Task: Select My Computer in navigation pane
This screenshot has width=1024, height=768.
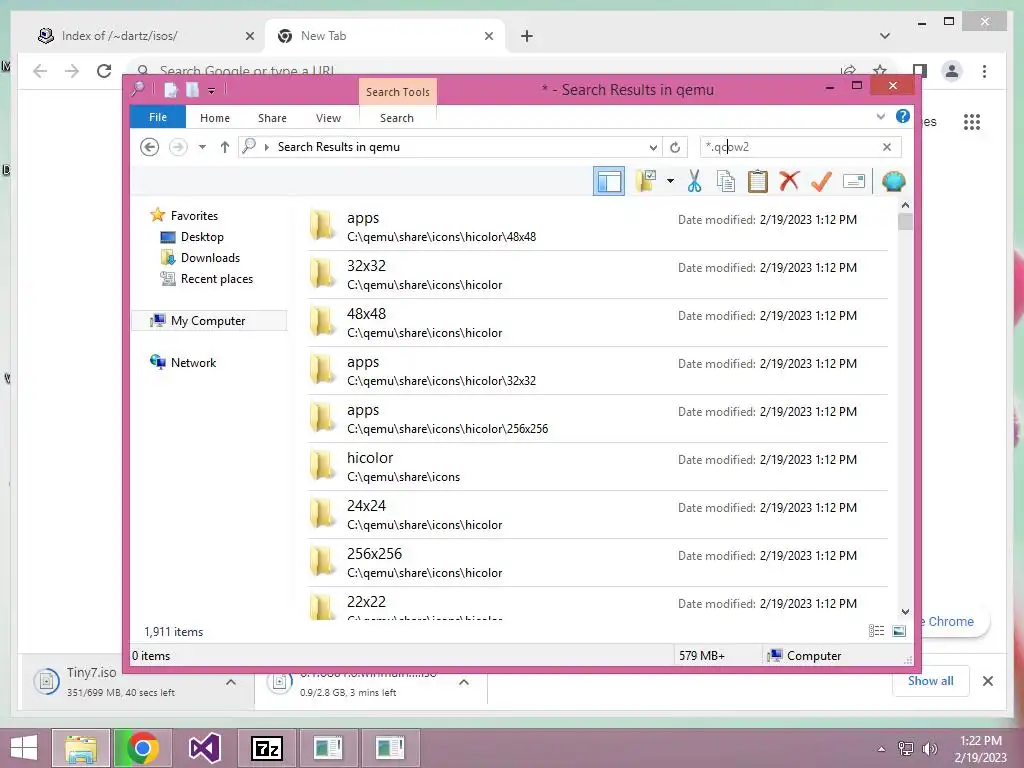Action: [x=209, y=321]
